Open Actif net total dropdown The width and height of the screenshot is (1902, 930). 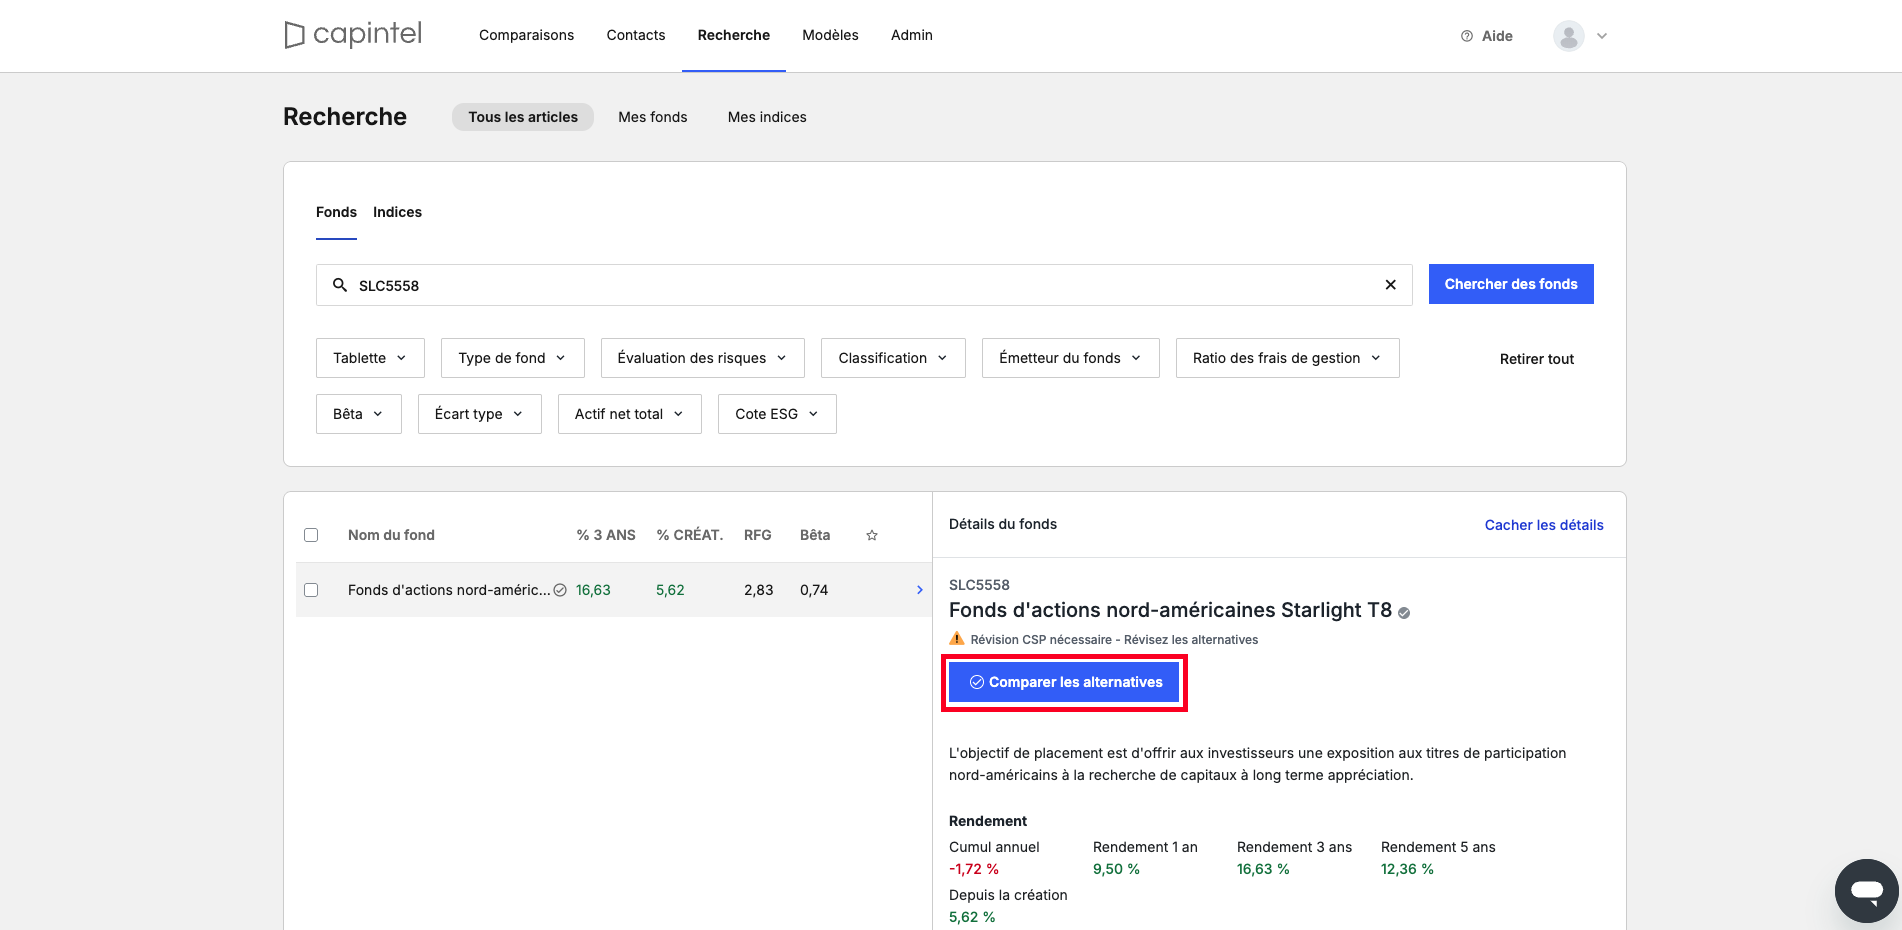(629, 414)
